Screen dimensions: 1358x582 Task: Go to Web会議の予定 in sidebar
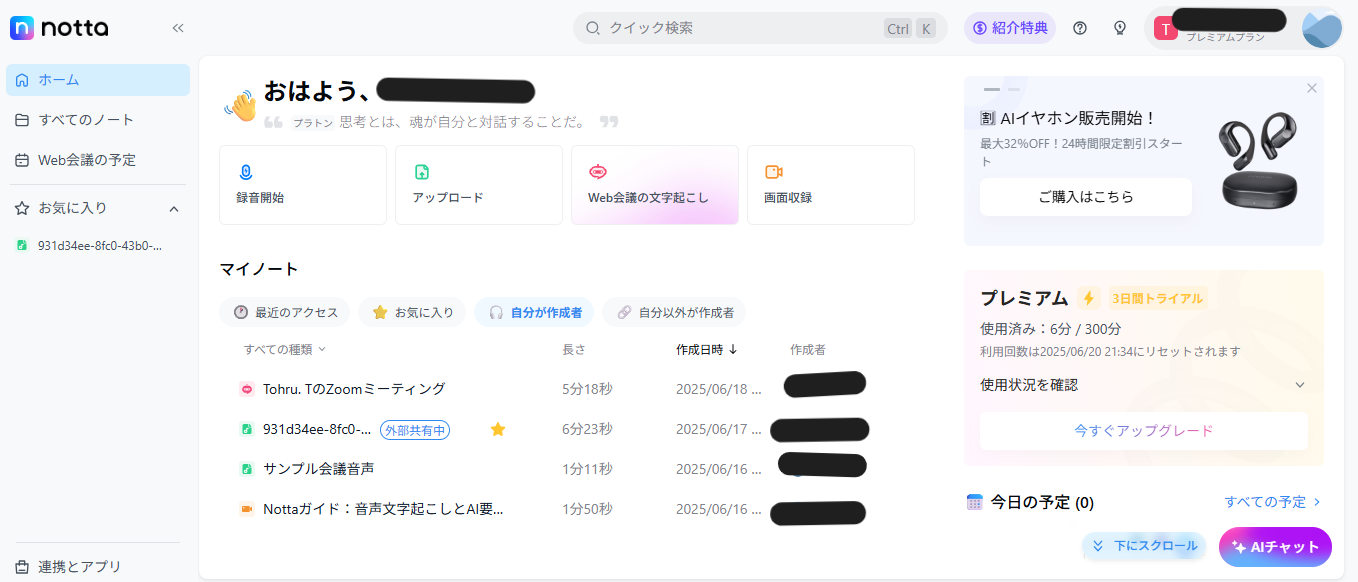87,160
